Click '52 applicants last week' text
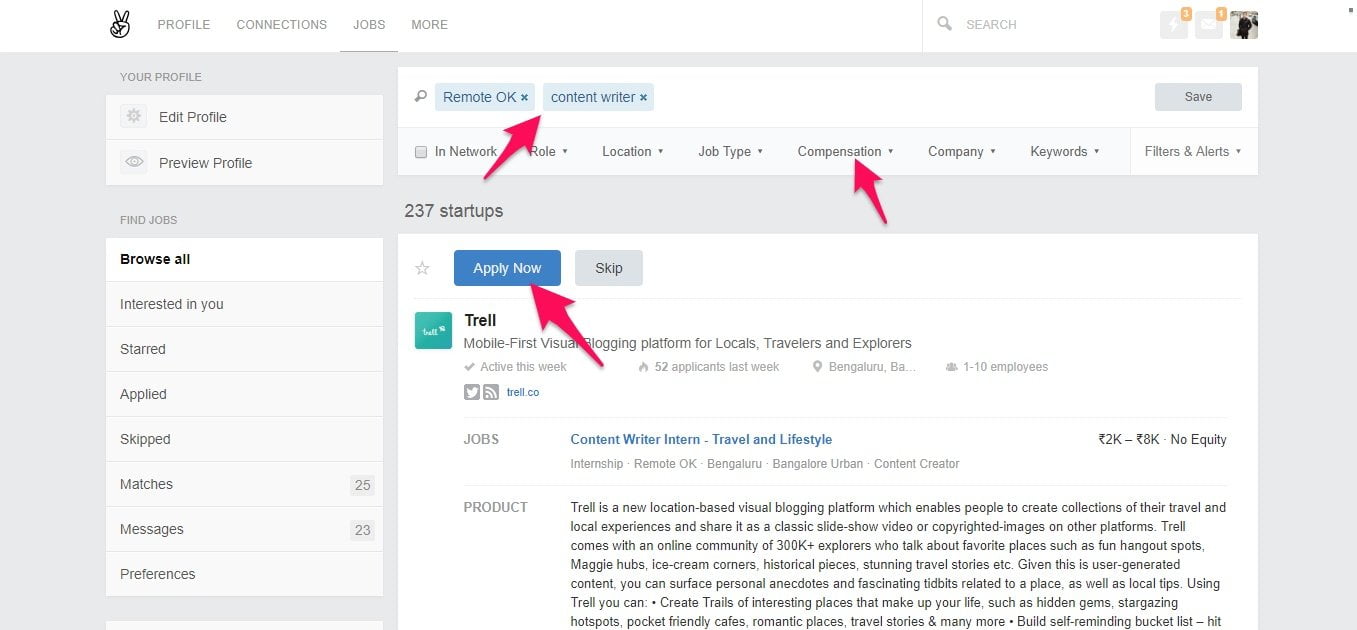 pyautogui.click(x=717, y=367)
